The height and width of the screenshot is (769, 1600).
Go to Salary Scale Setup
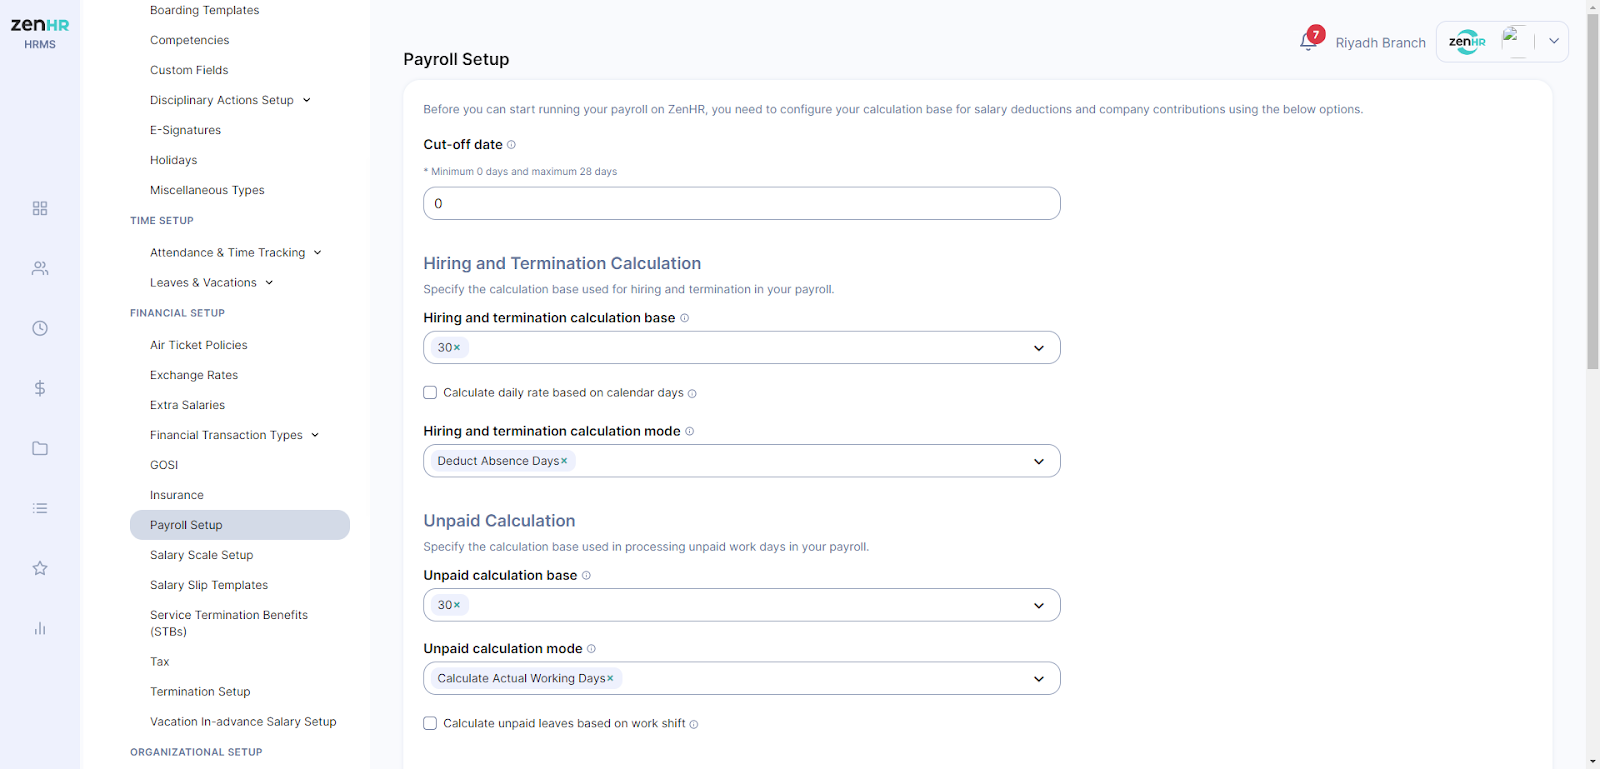(x=201, y=555)
